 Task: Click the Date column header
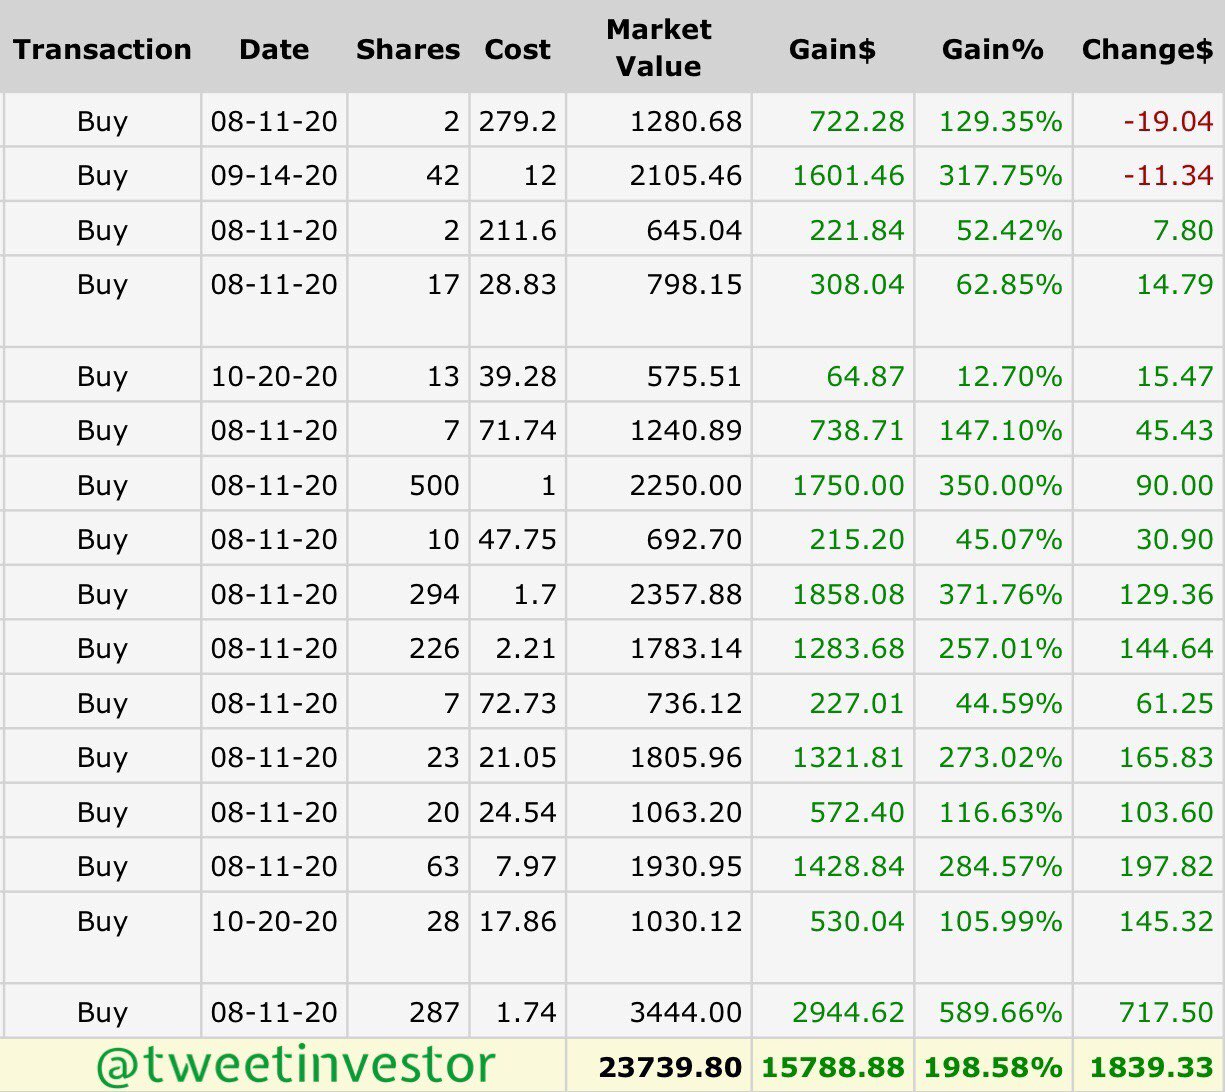tap(274, 50)
